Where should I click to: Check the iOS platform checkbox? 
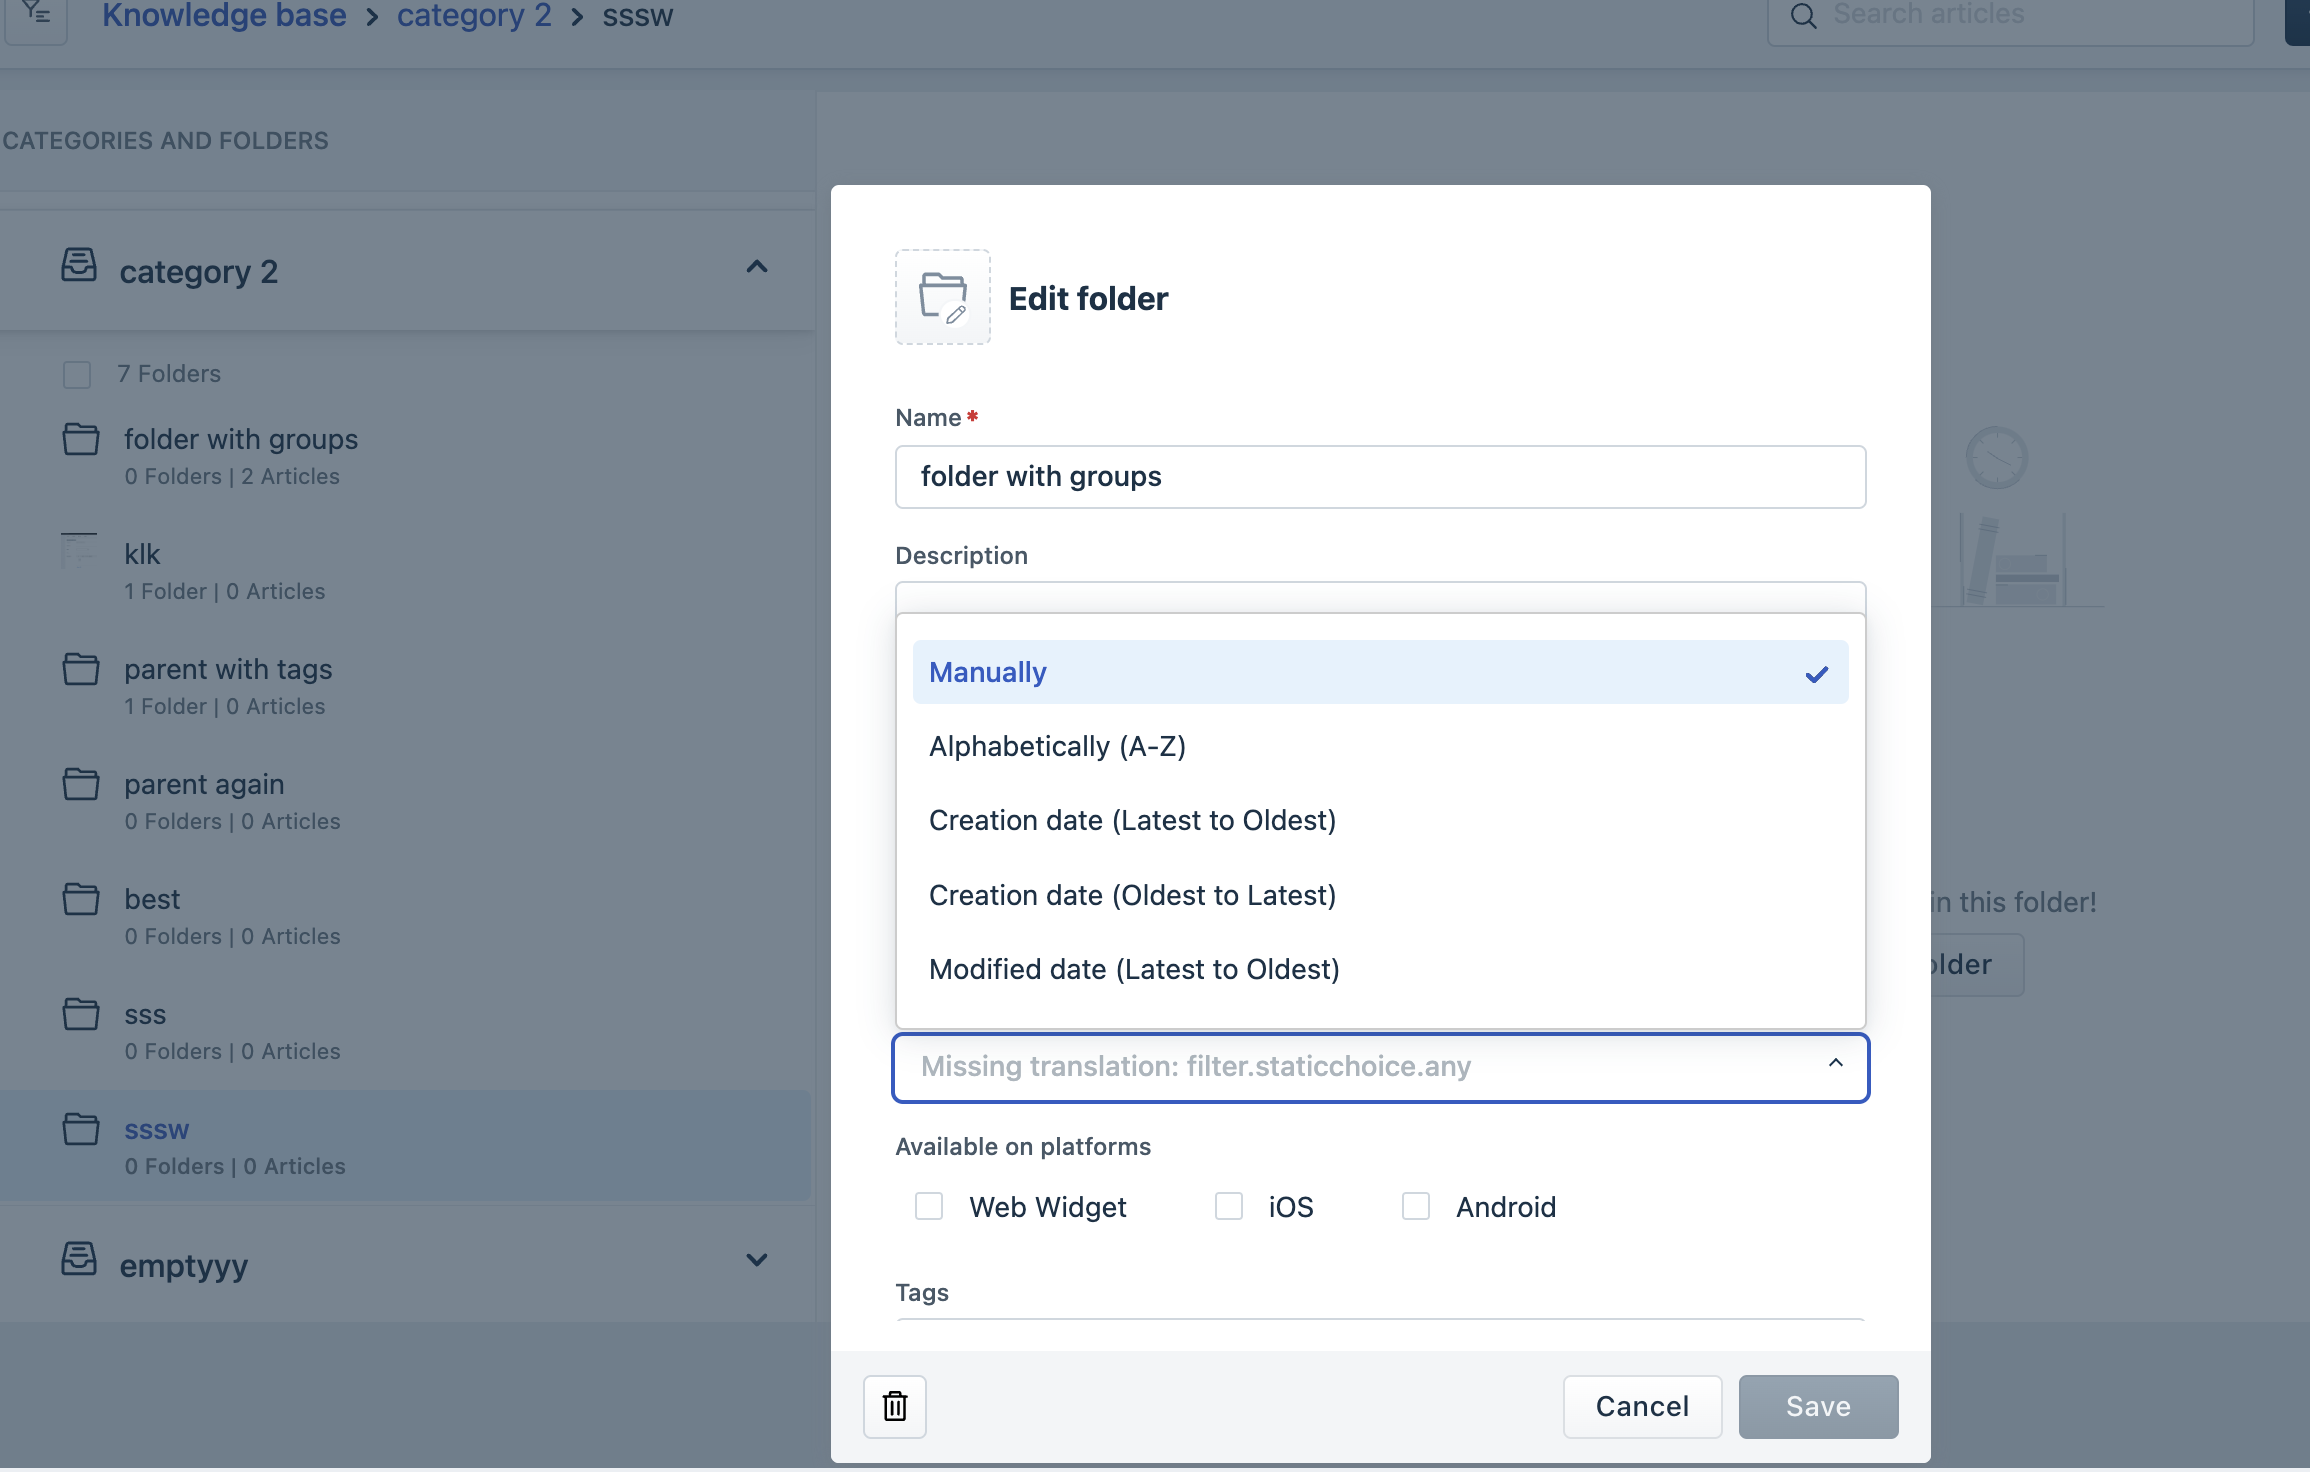point(1229,1206)
